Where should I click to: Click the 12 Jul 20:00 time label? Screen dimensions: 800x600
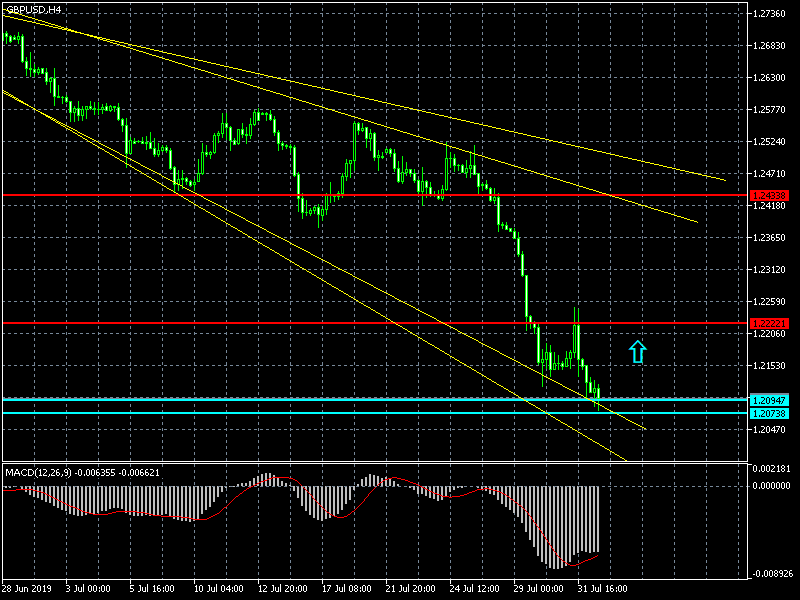point(282,589)
